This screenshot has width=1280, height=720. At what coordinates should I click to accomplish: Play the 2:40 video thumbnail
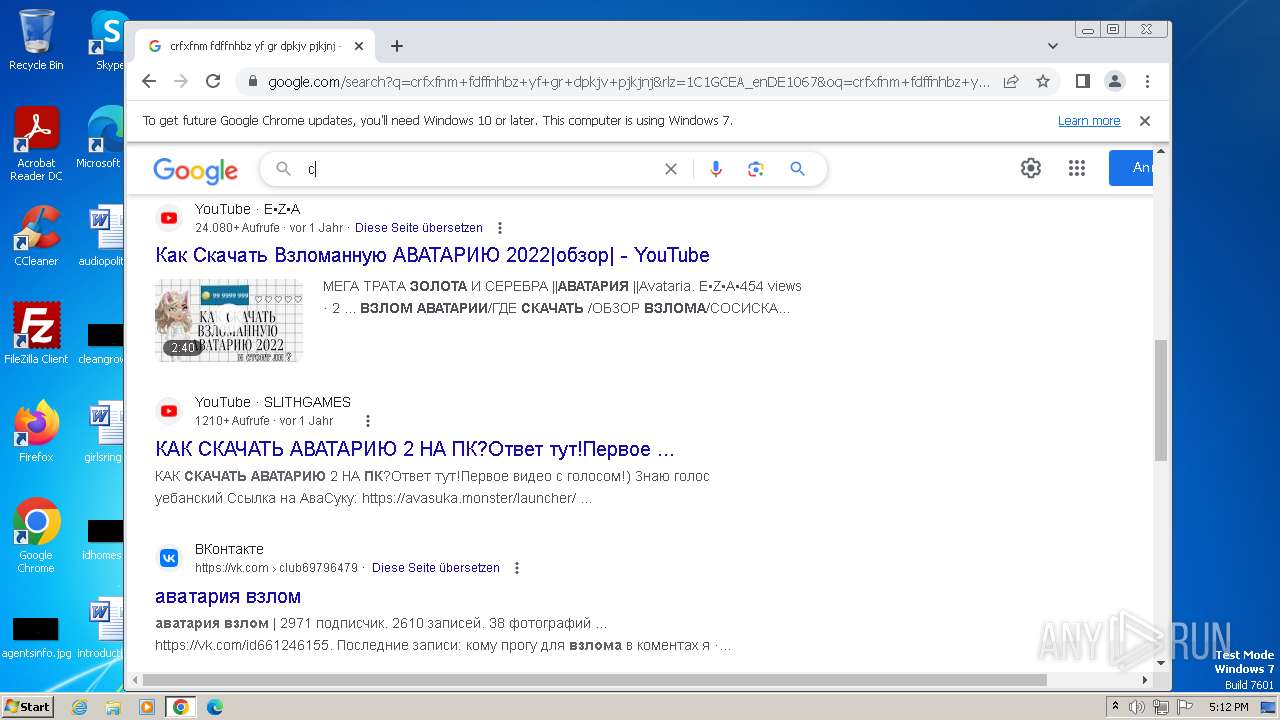coord(229,320)
